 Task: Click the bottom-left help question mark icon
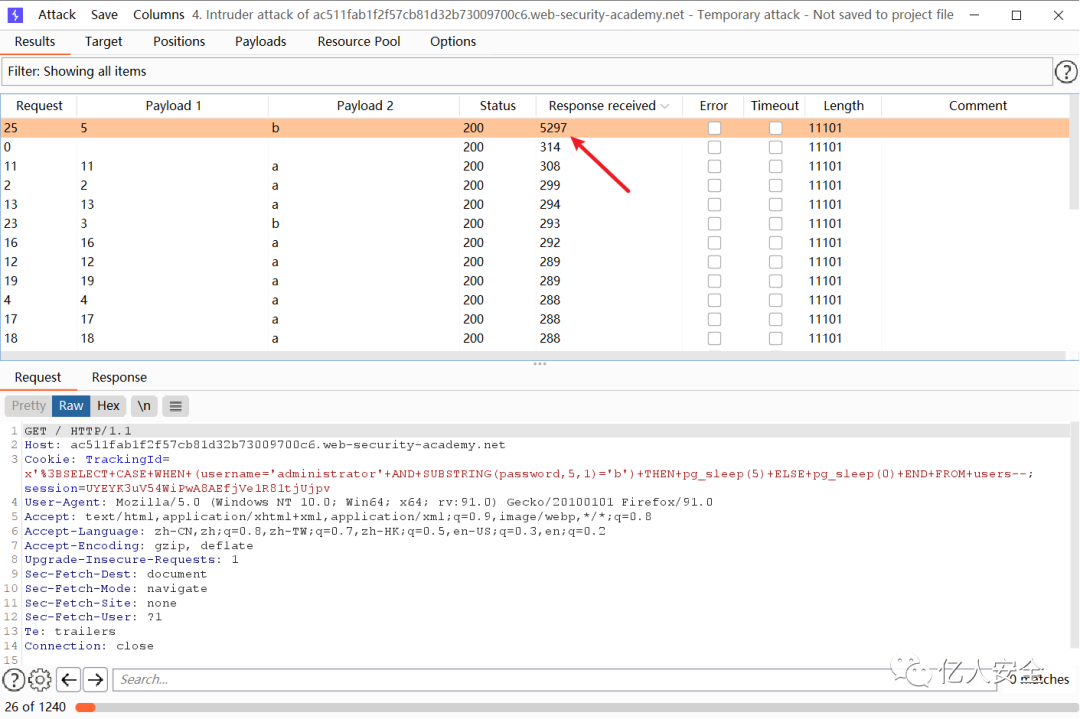click(x=14, y=680)
